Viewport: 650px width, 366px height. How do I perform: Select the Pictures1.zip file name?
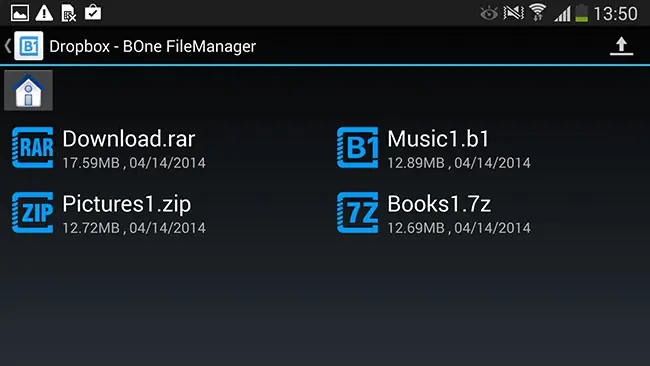[x=127, y=204]
